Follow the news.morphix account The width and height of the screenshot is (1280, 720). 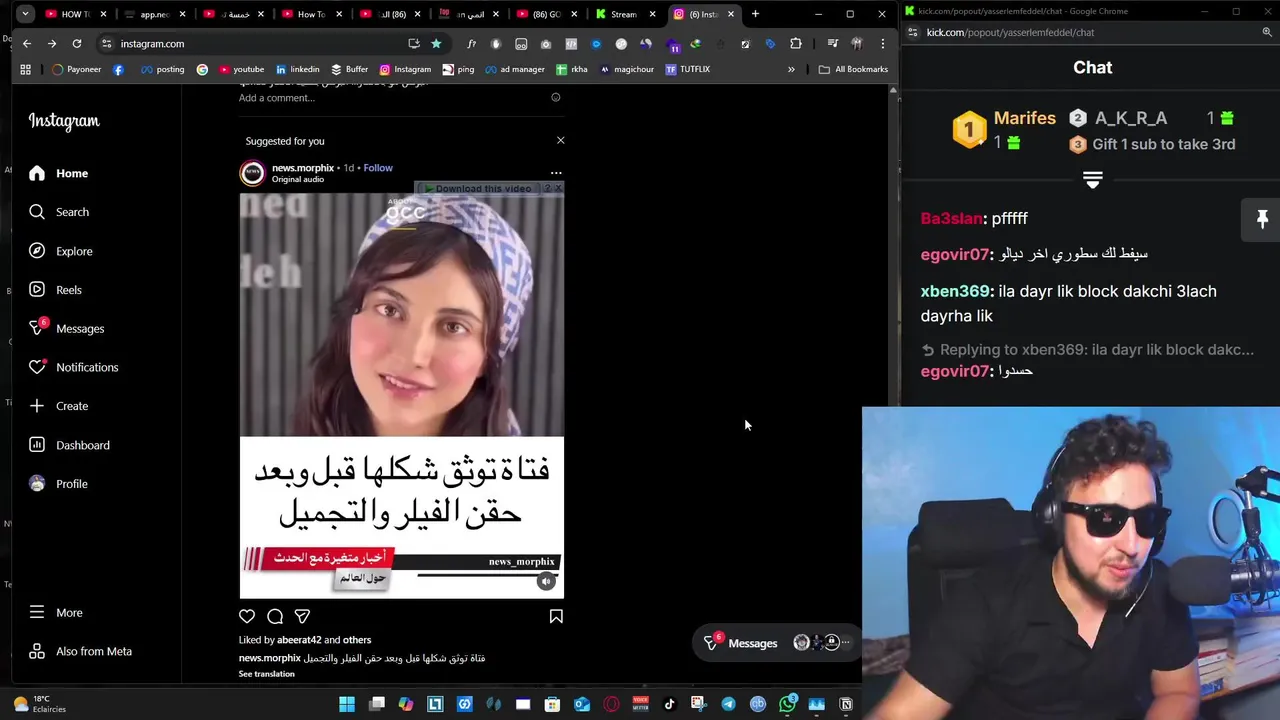378,168
